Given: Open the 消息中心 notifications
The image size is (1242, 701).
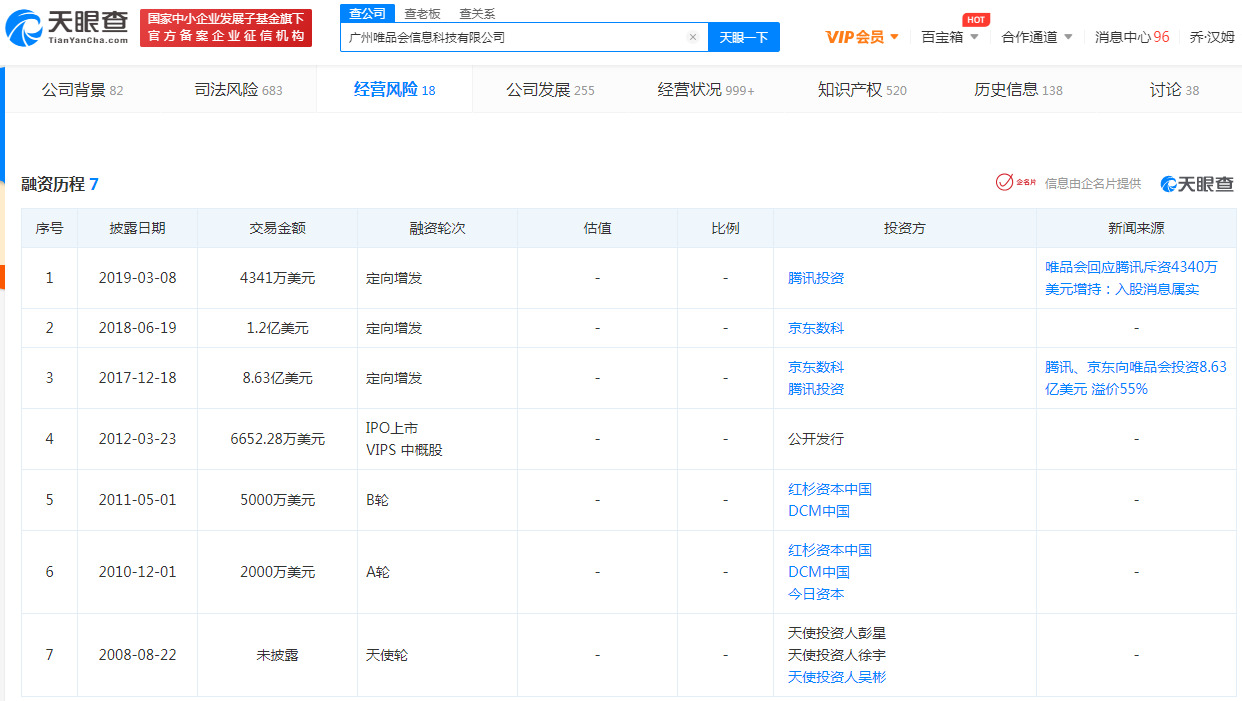Looking at the screenshot, I should 1132,37.
